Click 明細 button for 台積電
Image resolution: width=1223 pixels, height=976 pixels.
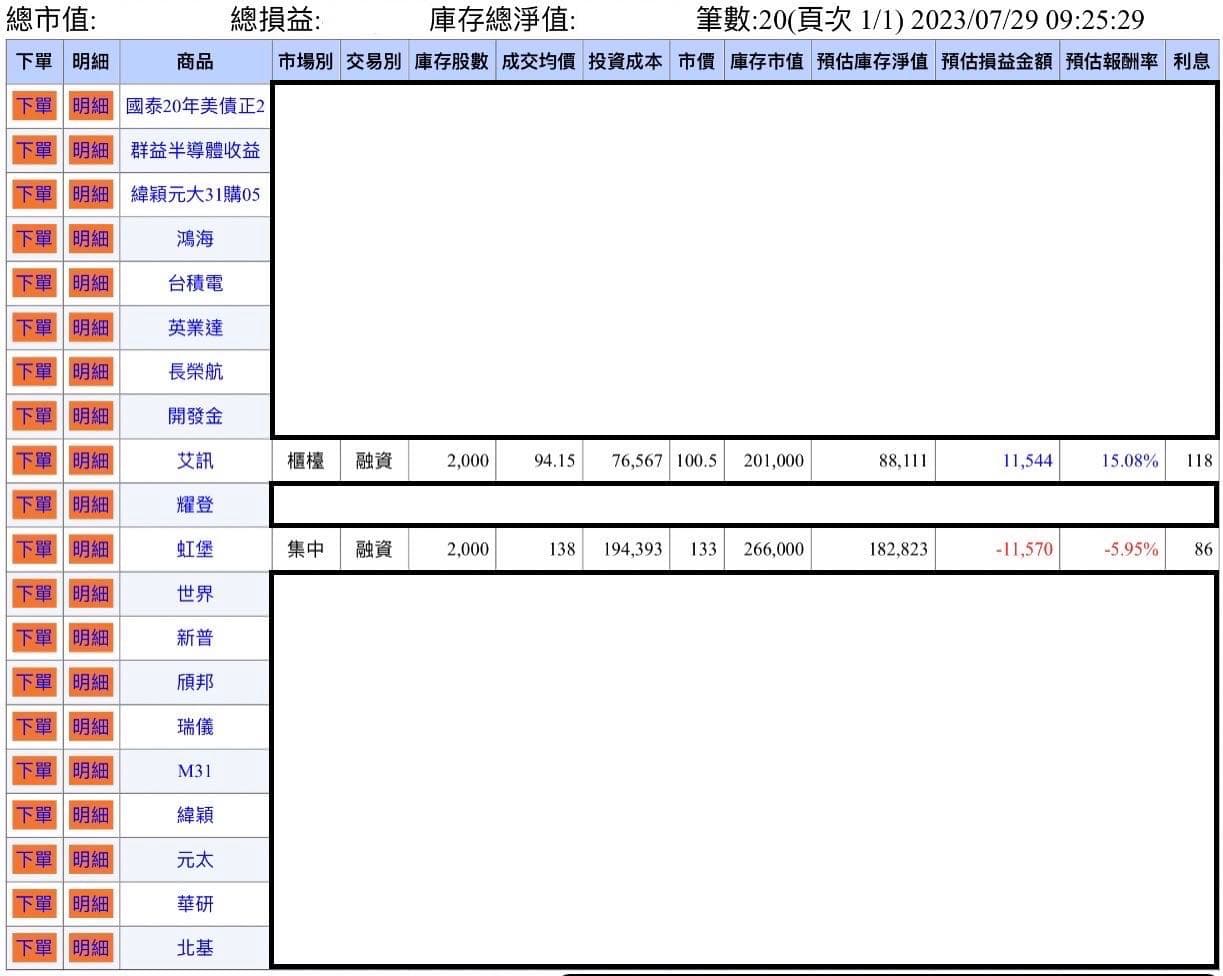pos(91,283)
